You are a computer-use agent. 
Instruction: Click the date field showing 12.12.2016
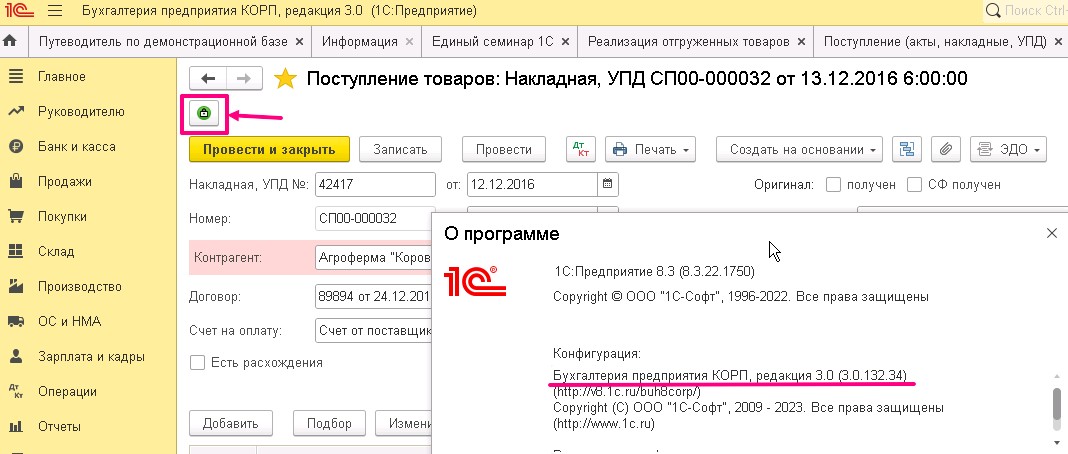pyautogui.click(x=533, y=184)
